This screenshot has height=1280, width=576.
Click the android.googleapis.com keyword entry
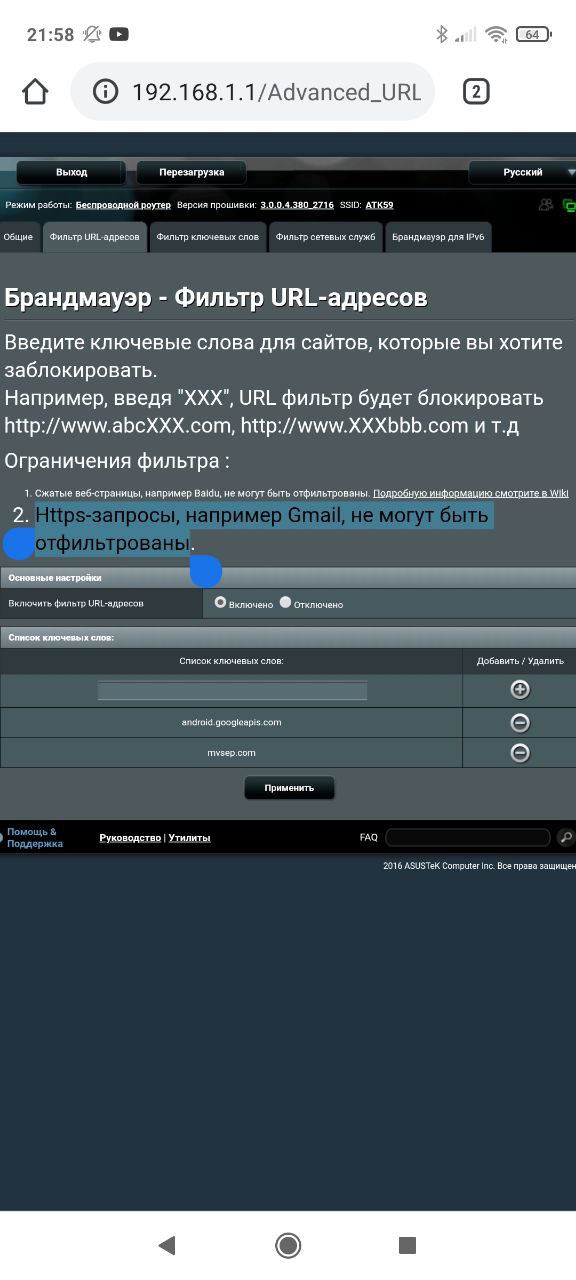(231, 722)
